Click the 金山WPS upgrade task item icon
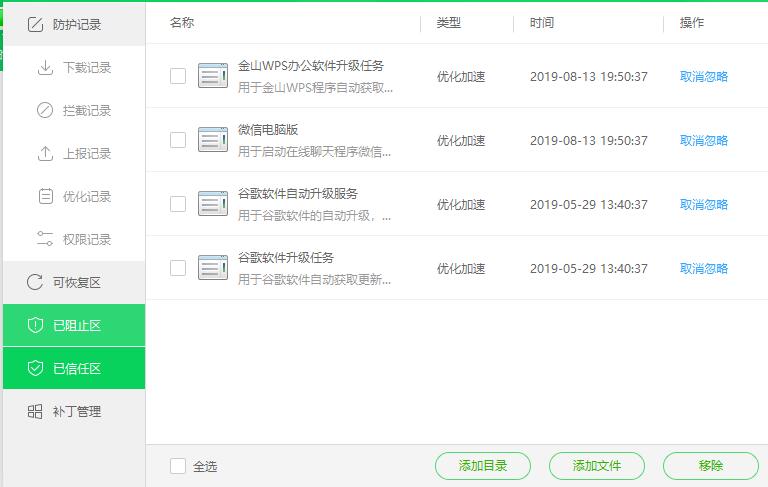 (213, 76)
